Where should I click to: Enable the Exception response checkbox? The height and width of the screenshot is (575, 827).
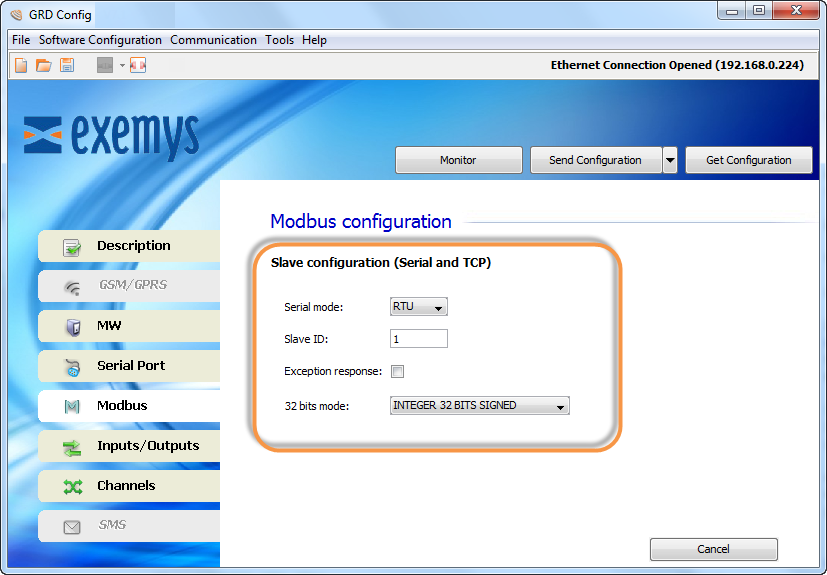click(x=397, y=372)
